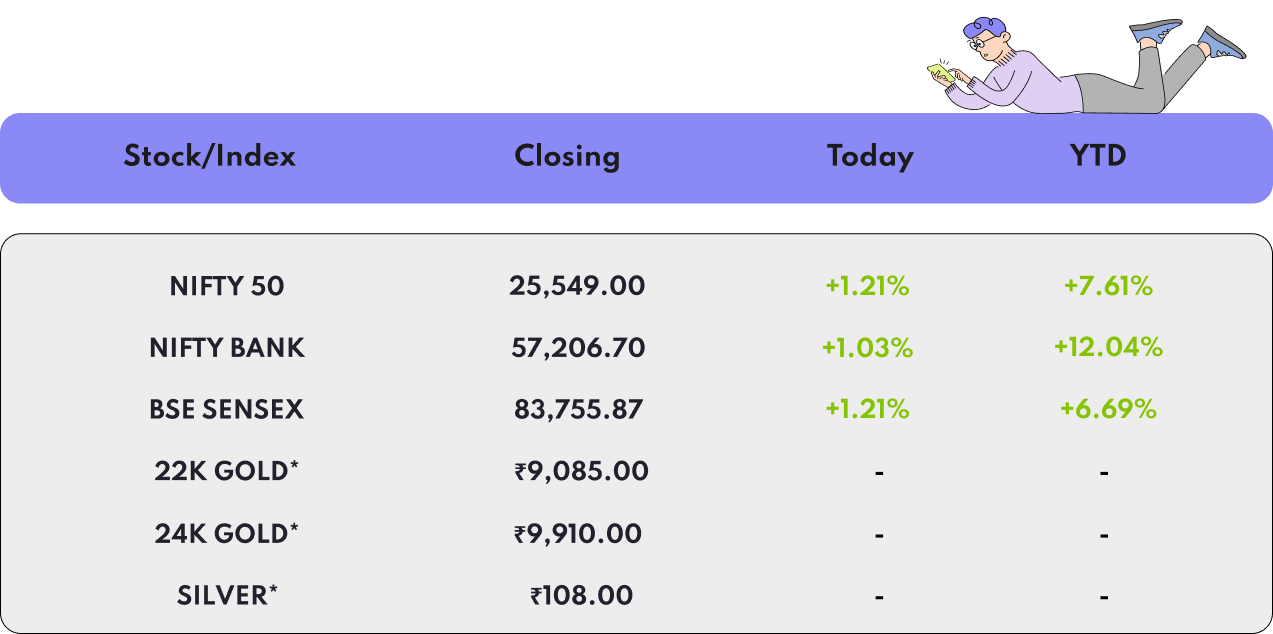The width and height of the screenshot is (1273, 634).
Task: Select the YTD column header
Action: [x=1098, y=156]
